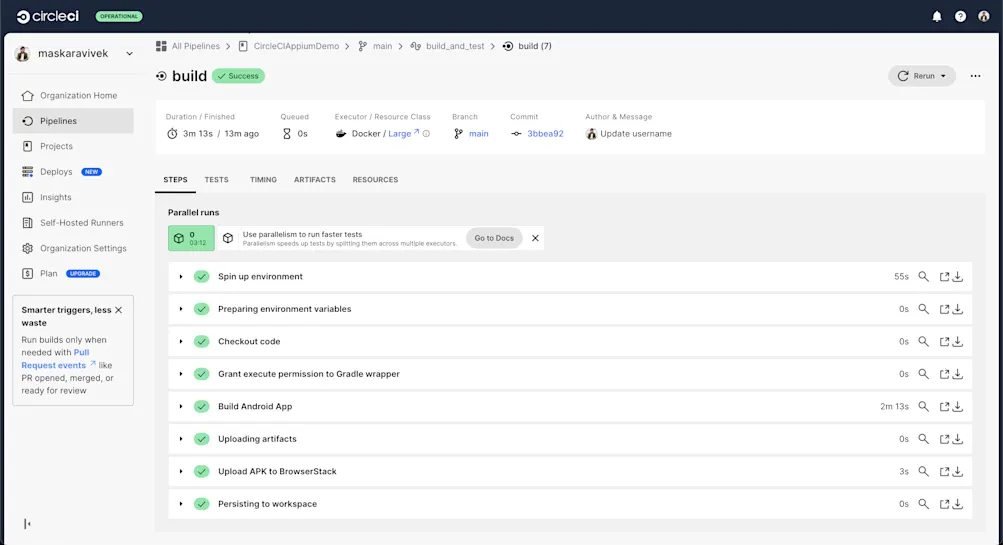
Task: Open Insights in sidebar
Action: [x=73, y=197]
